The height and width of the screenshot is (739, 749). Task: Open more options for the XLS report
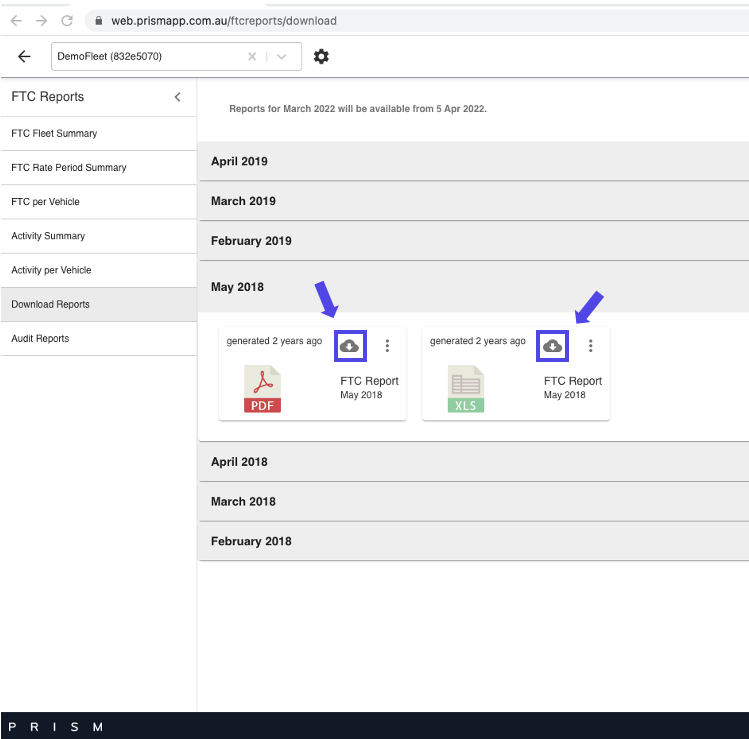[590, 346]
